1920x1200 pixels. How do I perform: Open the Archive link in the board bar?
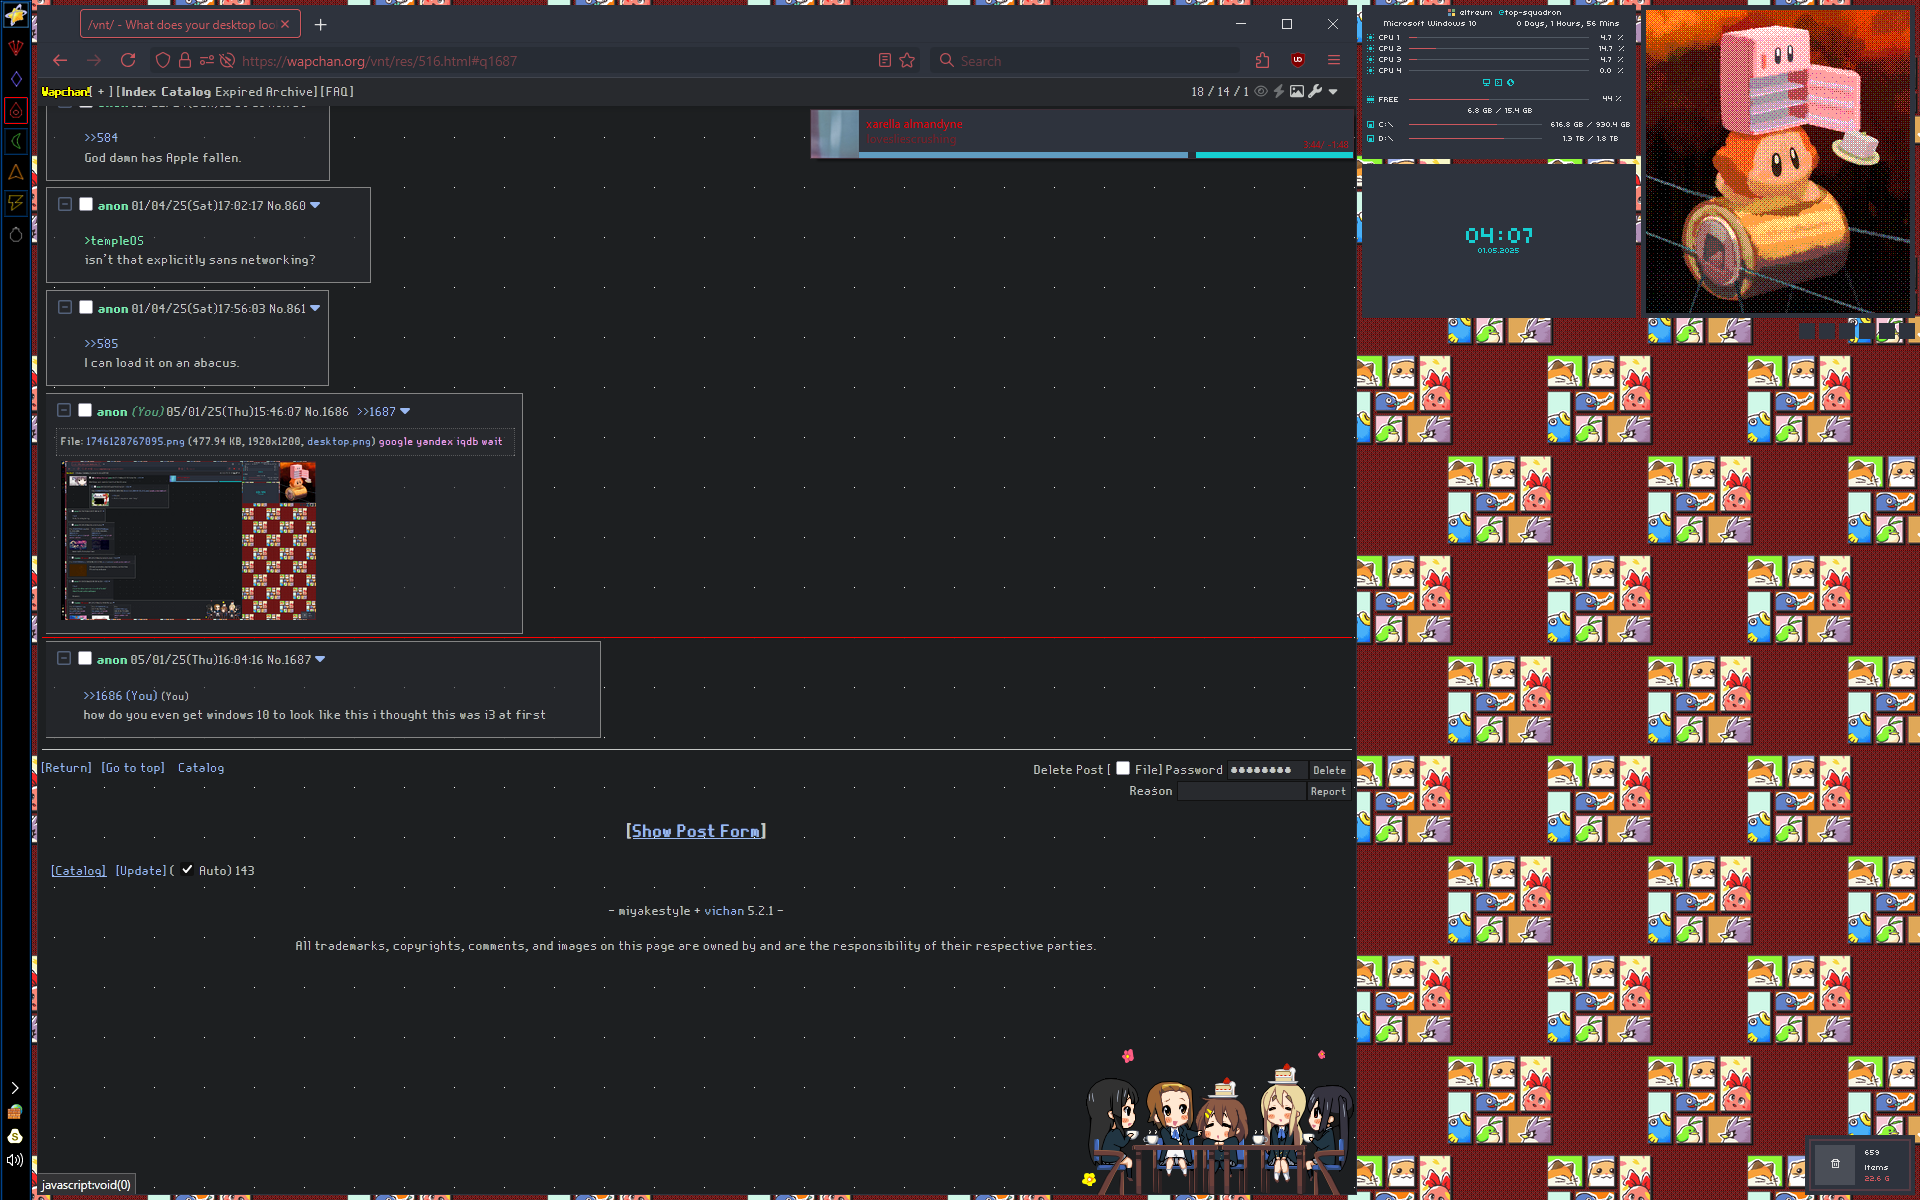[291, 91]
